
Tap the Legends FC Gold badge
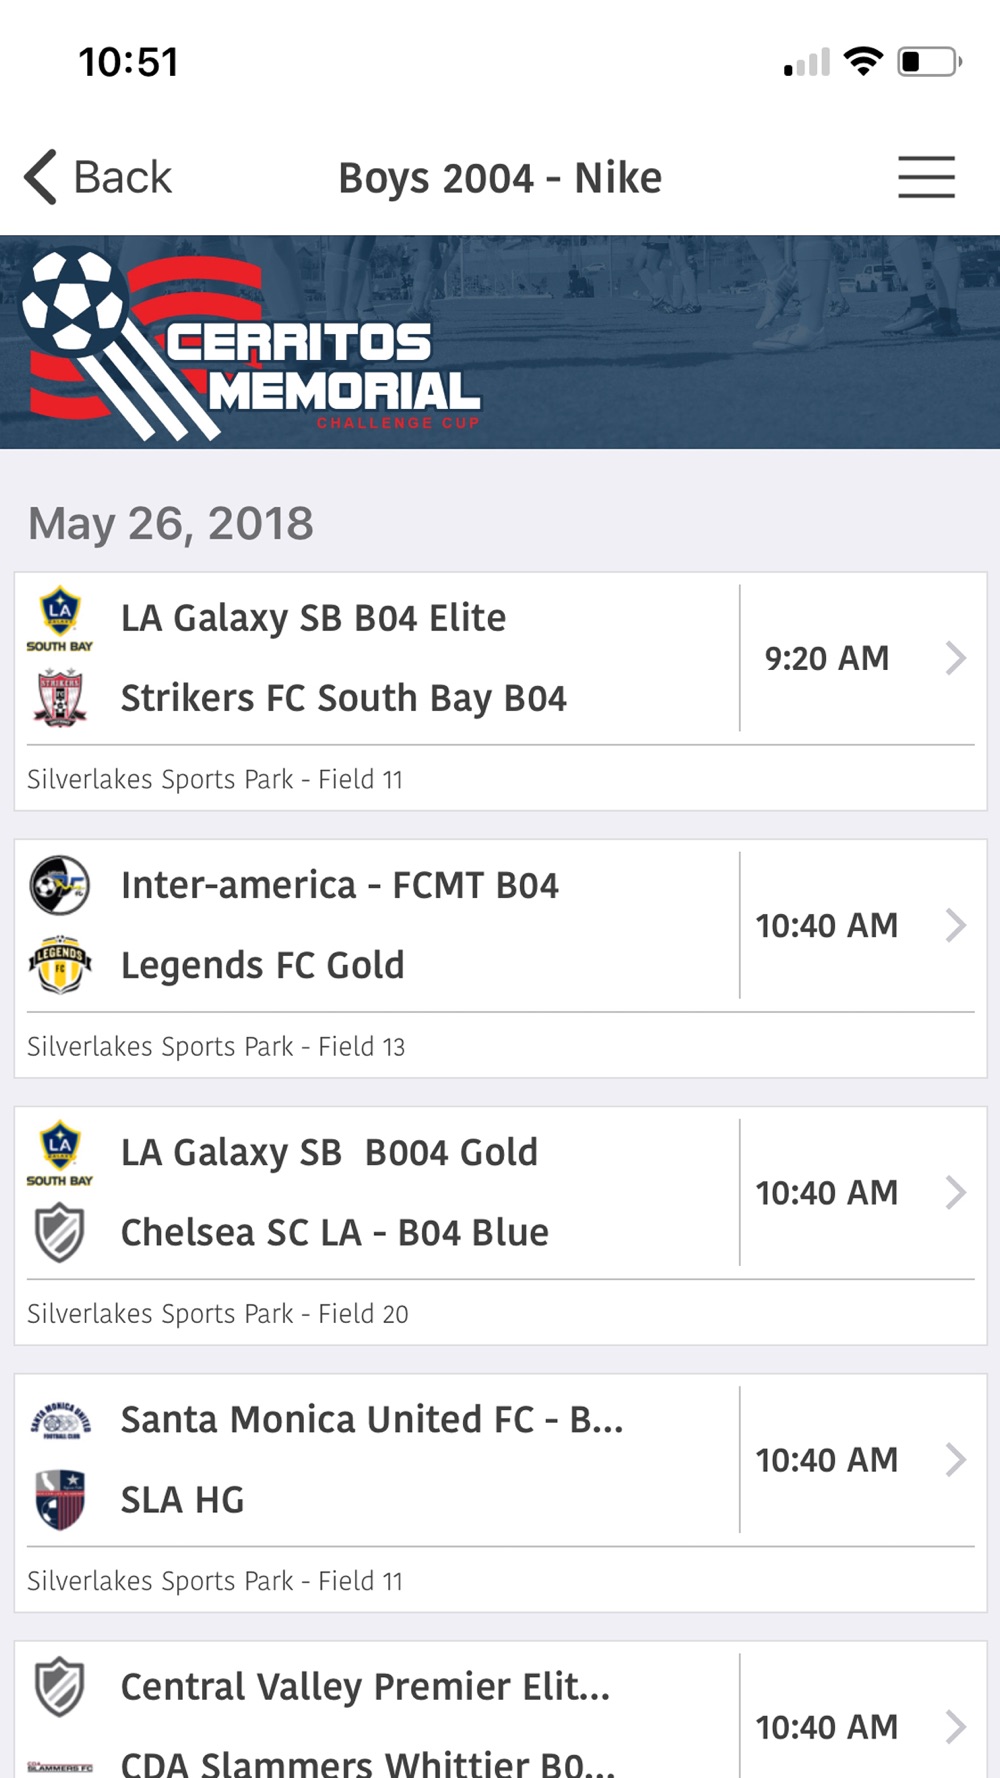(x=60, y=964)
